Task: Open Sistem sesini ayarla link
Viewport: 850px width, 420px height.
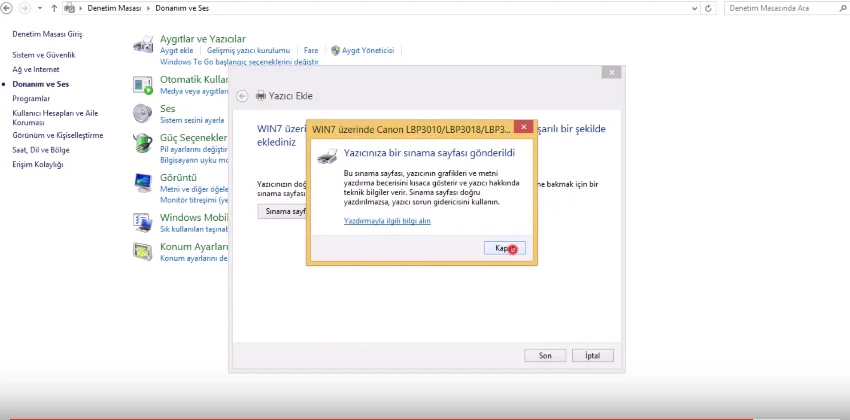Action: [x=192, y=120]
